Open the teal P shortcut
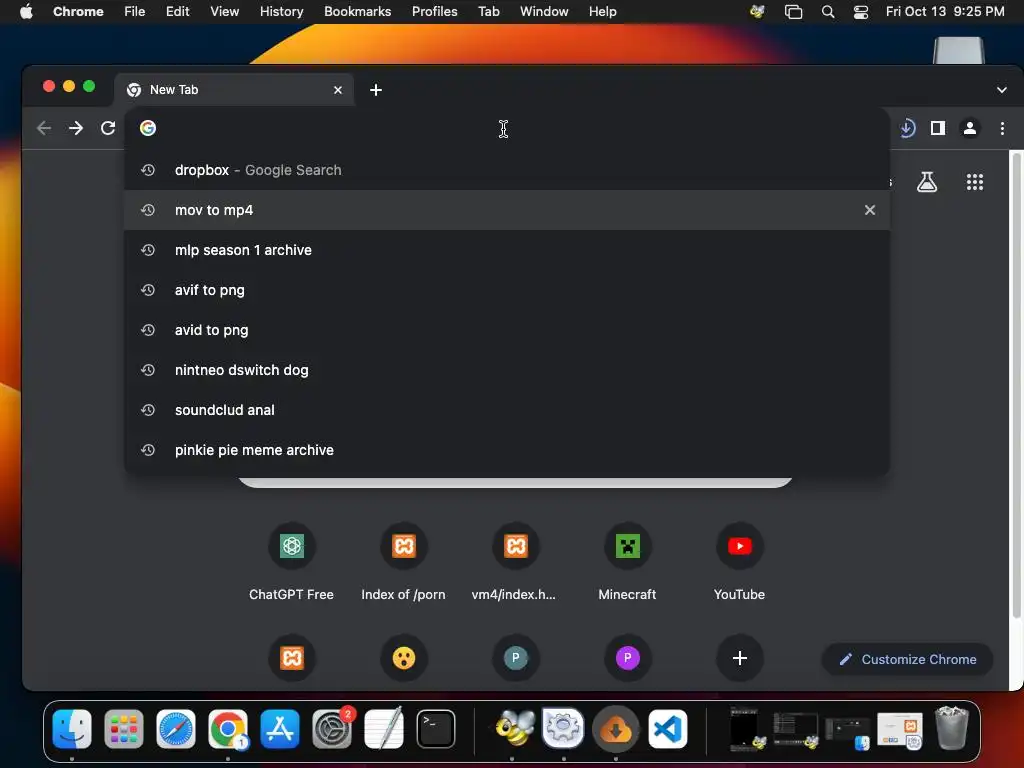The image size is (1024, 768). tap(515, 658)
